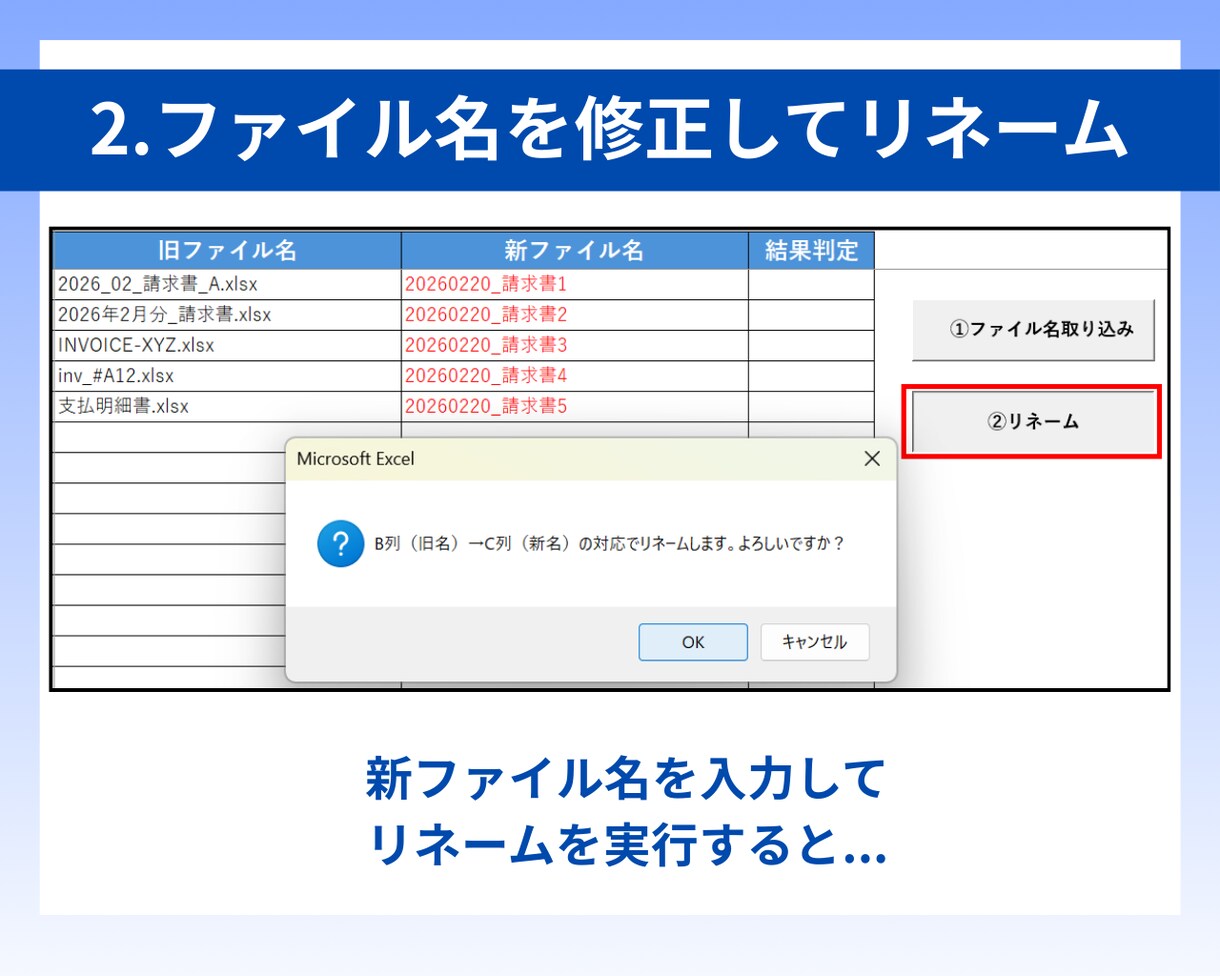Close the Microsoft Excel dialog with X
The height and width of the screenshot is (976, 1220).
pos(872,459)
